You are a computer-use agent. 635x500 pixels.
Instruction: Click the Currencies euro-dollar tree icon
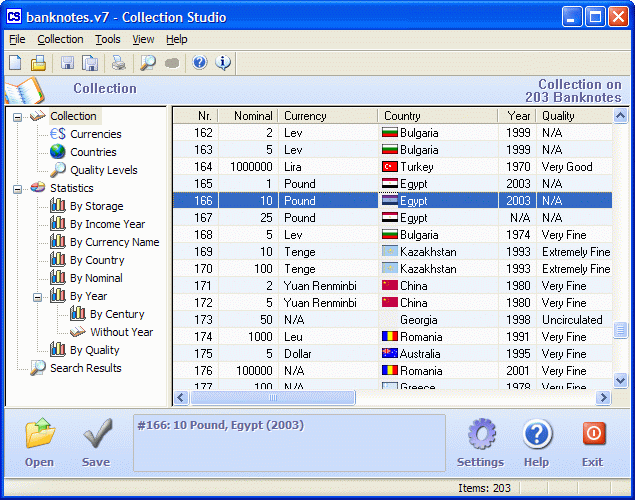(58, 134)
